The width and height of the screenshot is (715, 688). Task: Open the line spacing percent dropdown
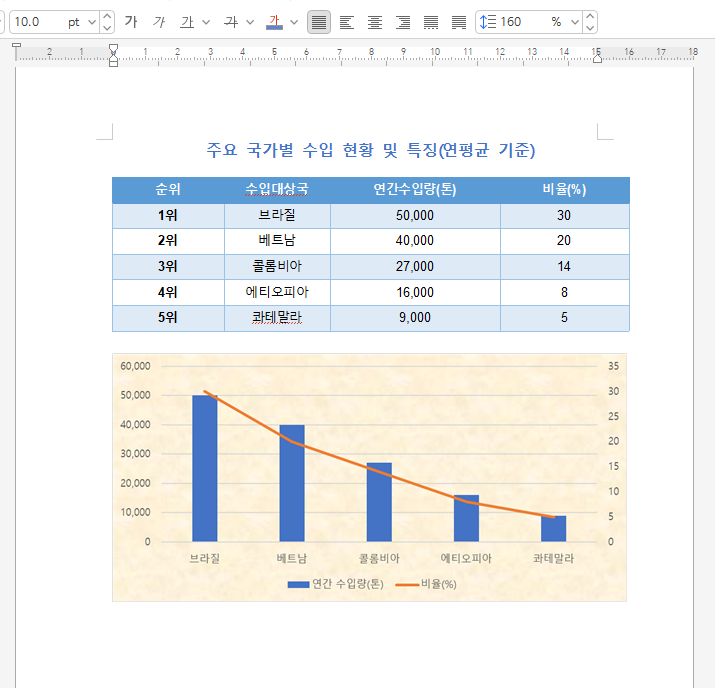[575, 22]
